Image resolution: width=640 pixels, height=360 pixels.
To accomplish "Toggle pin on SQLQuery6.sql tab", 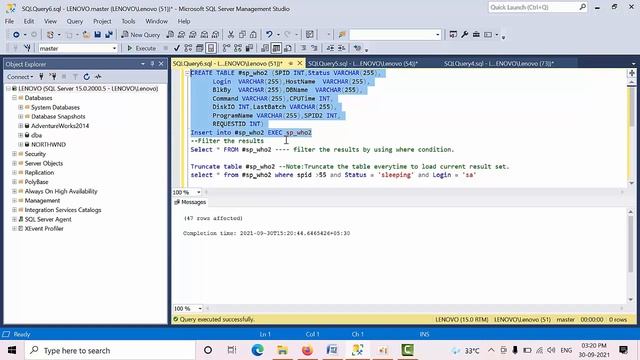I will 291,64.
